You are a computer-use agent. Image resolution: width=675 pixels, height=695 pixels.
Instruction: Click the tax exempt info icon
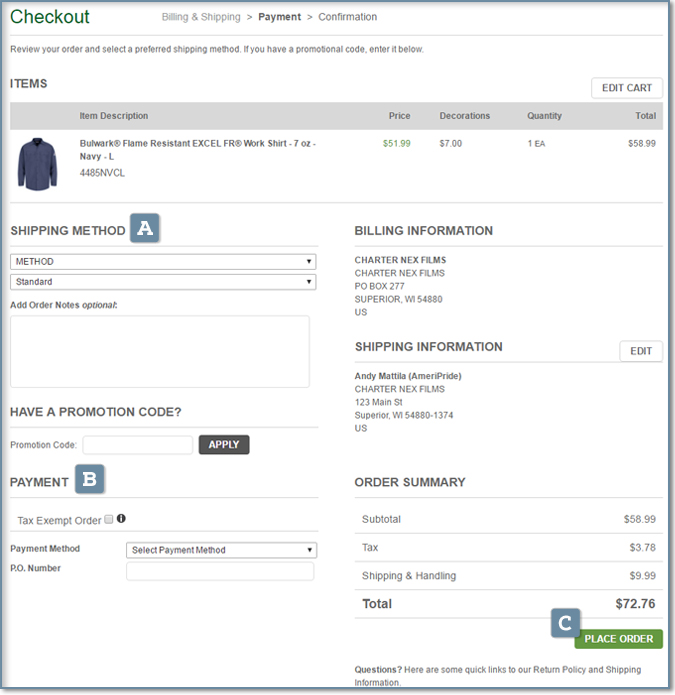tap(121, 519)
